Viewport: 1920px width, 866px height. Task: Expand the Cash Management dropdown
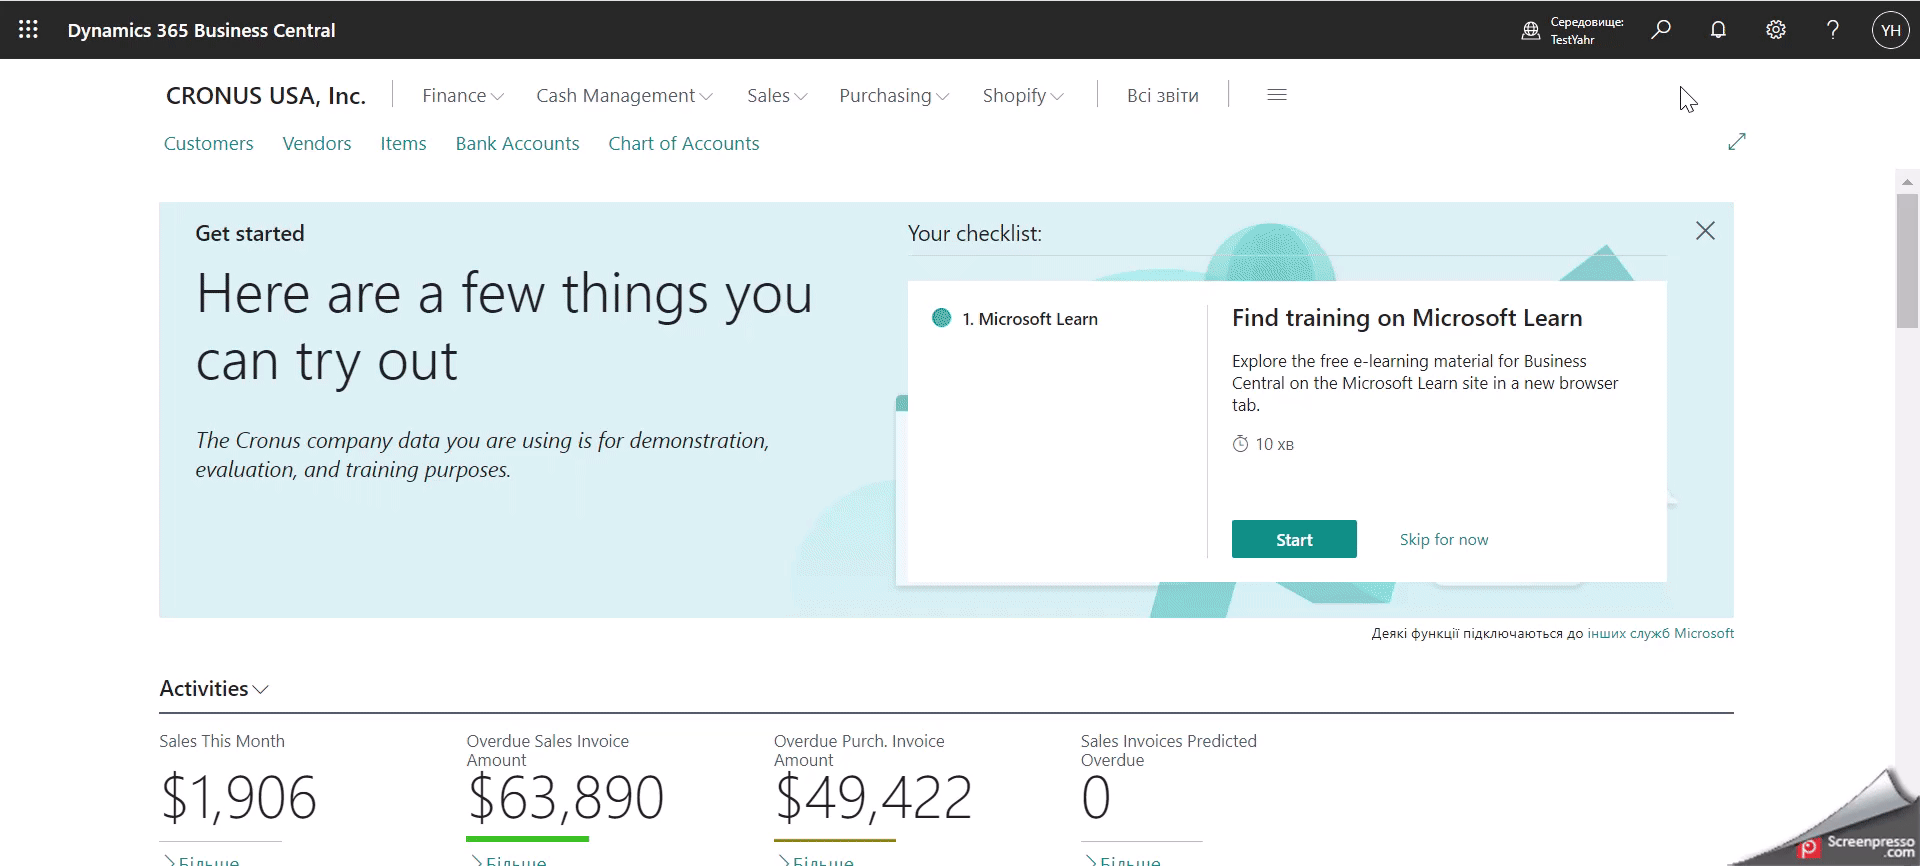(x=624, y=96)
